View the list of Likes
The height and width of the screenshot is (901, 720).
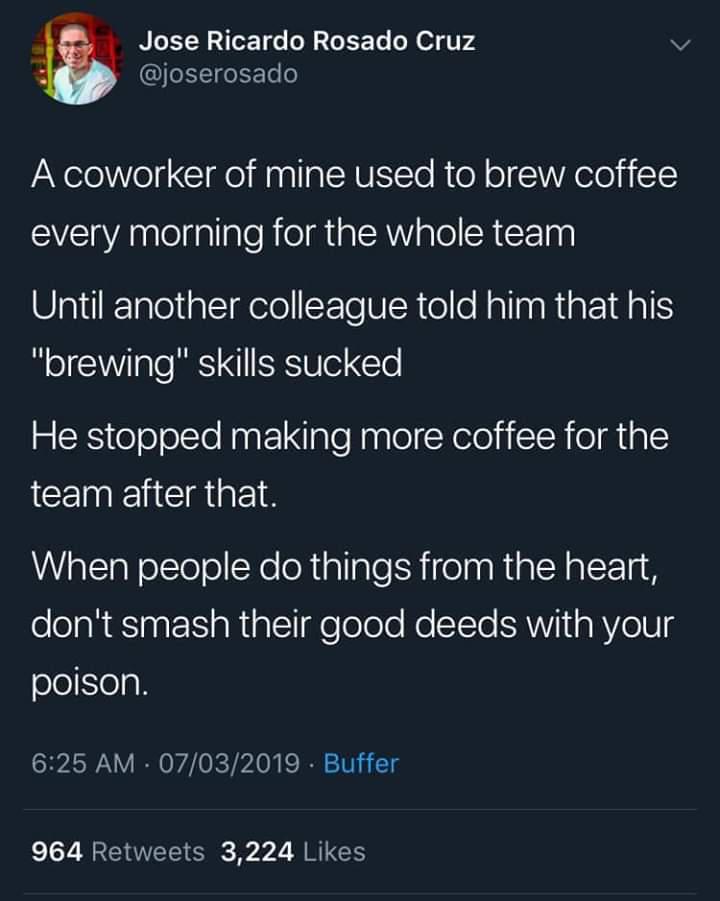pyautogui.click(x=333, y=851)
